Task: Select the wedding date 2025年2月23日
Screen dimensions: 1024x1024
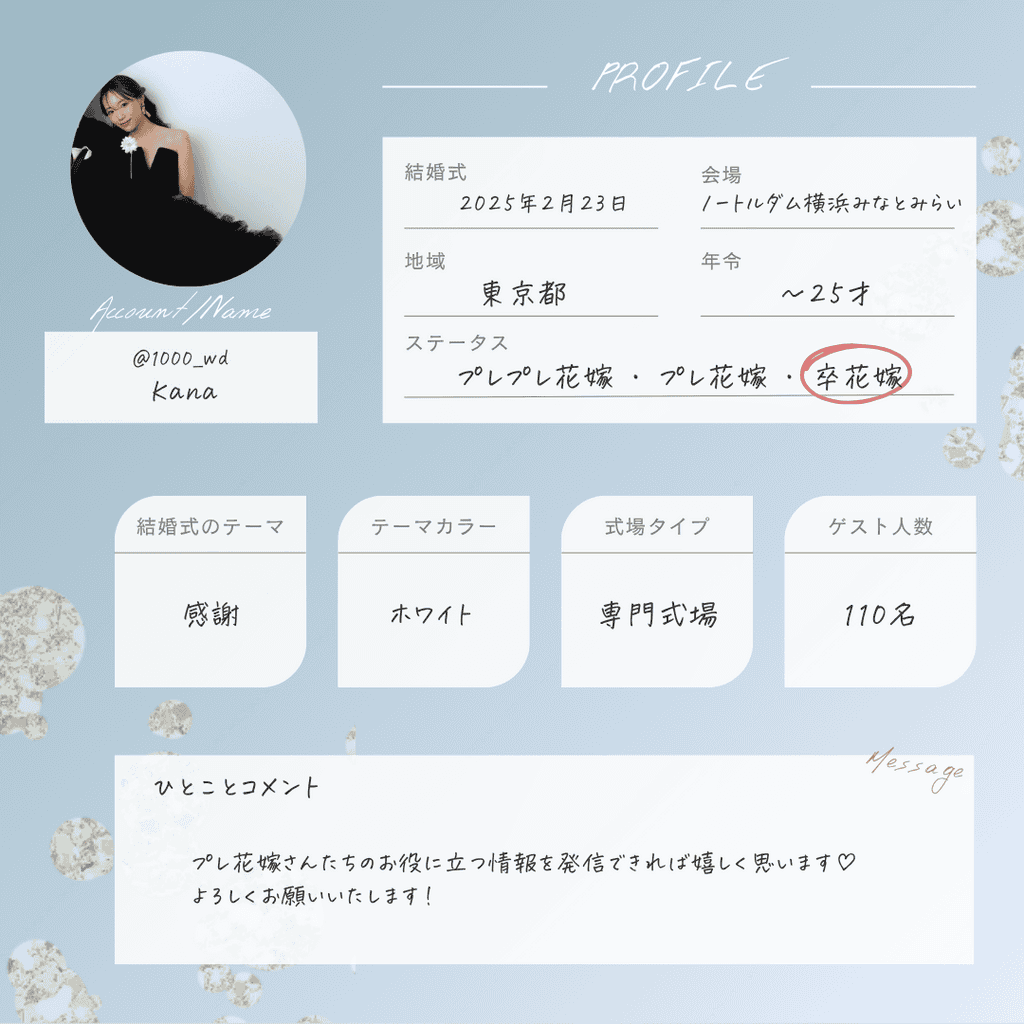Action: (543, 203)
